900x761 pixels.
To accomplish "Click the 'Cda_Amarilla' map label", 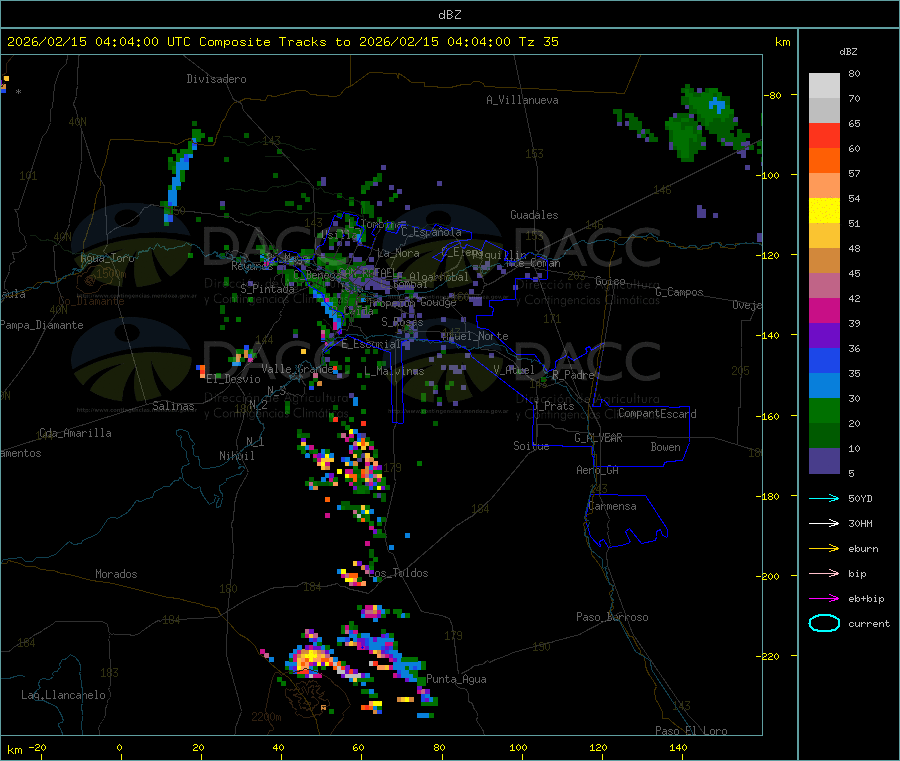I will pyautogui.click(x=75, y=433).
